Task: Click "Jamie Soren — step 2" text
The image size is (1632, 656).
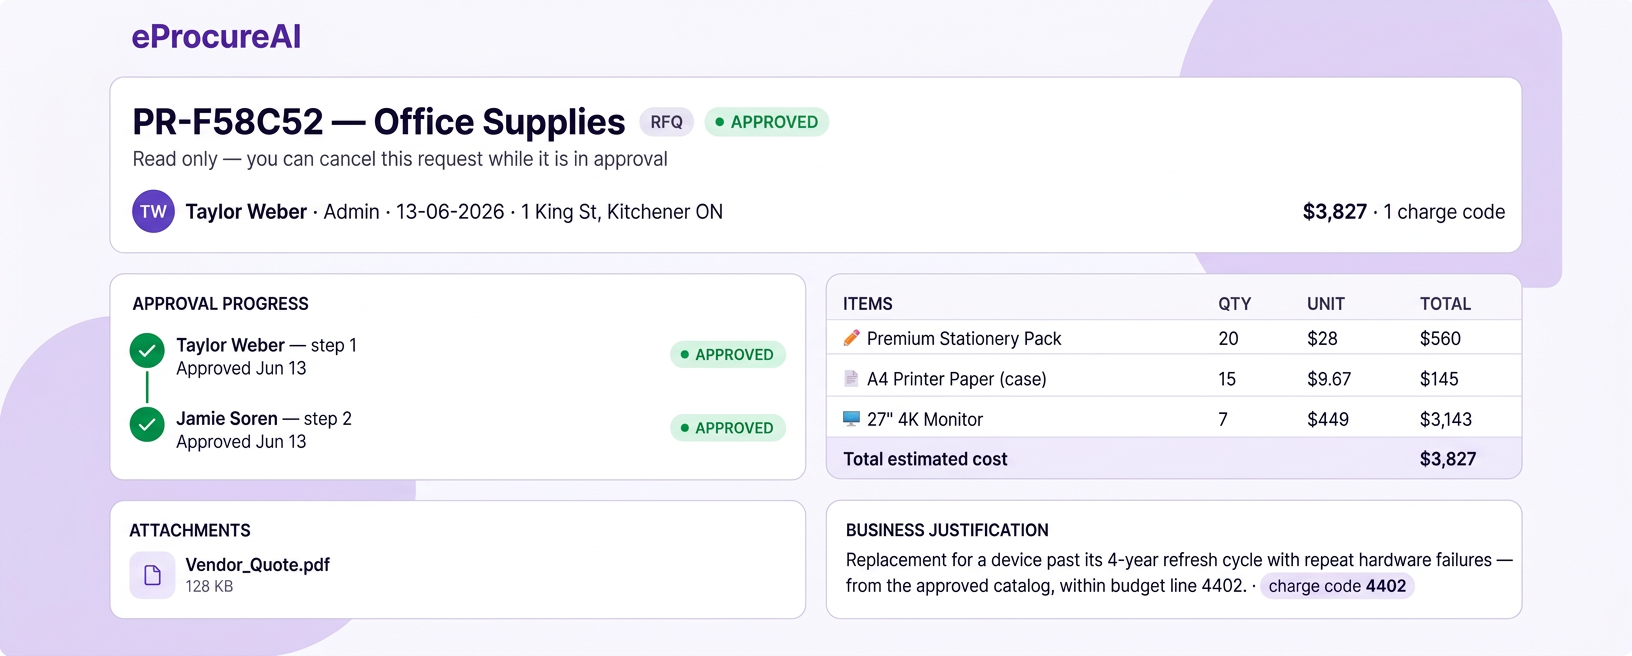Action: 264,419
